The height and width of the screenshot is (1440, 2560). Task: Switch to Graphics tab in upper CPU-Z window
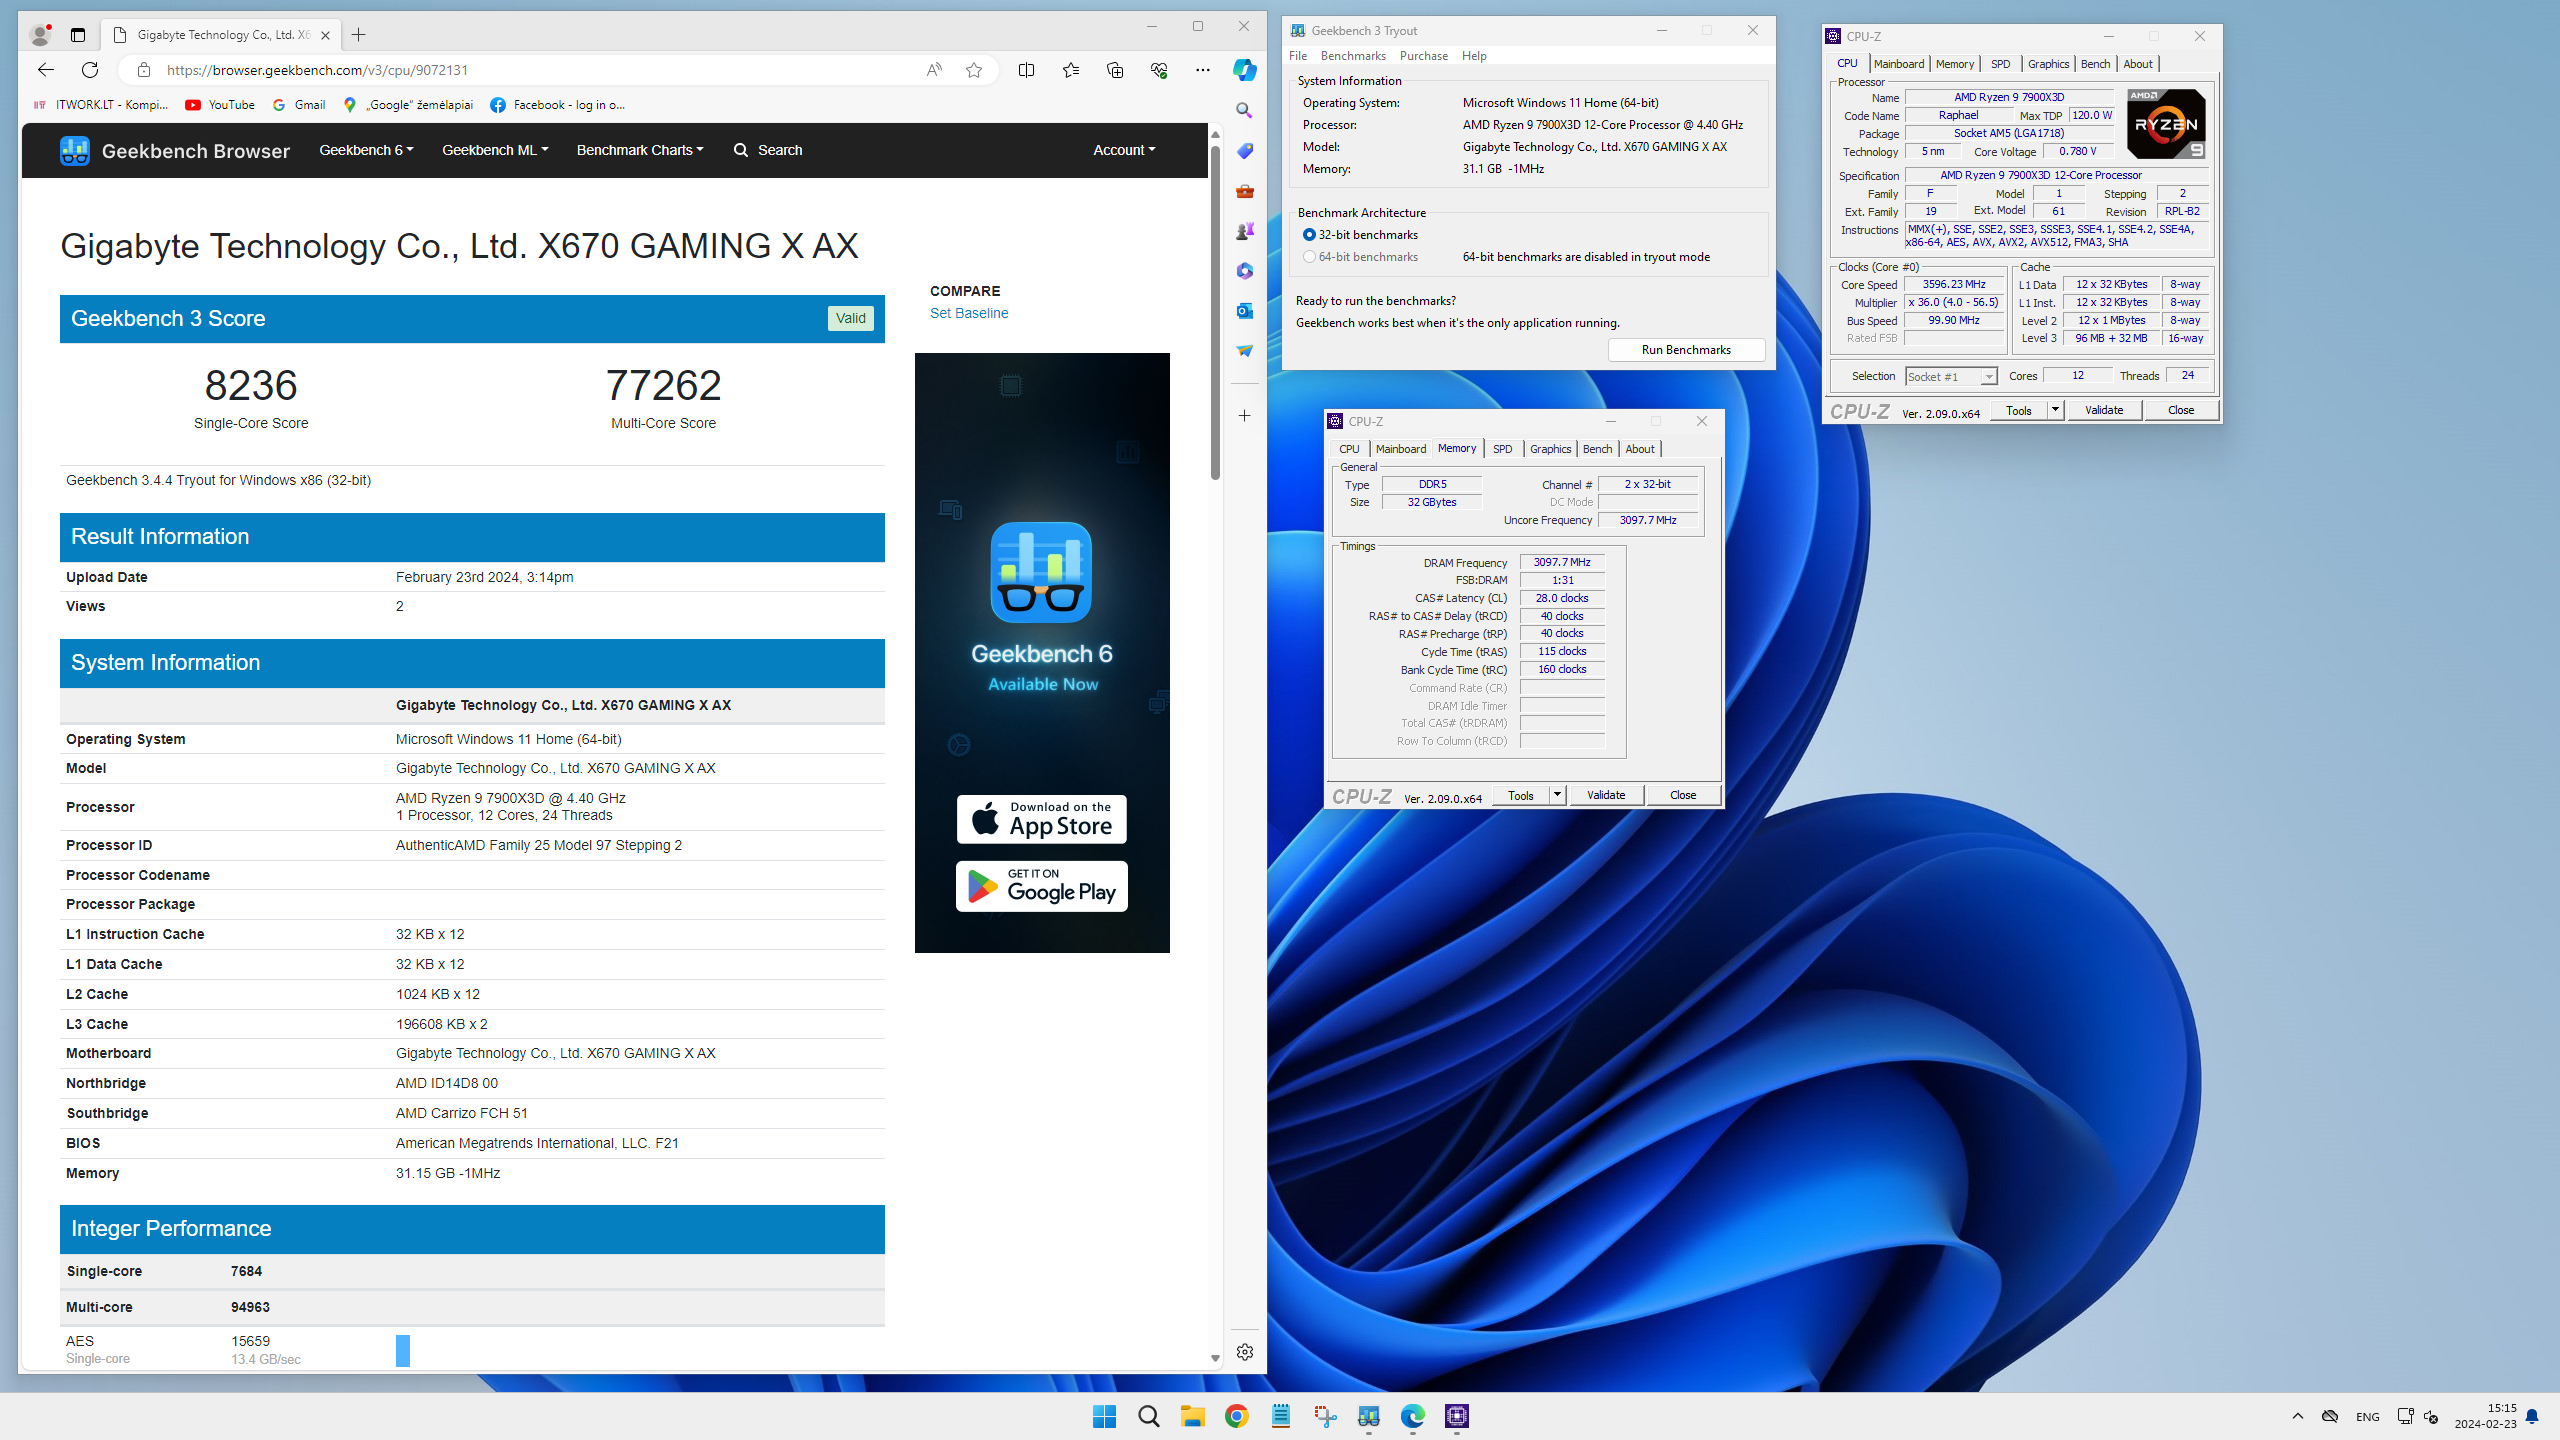[2048, 64]
